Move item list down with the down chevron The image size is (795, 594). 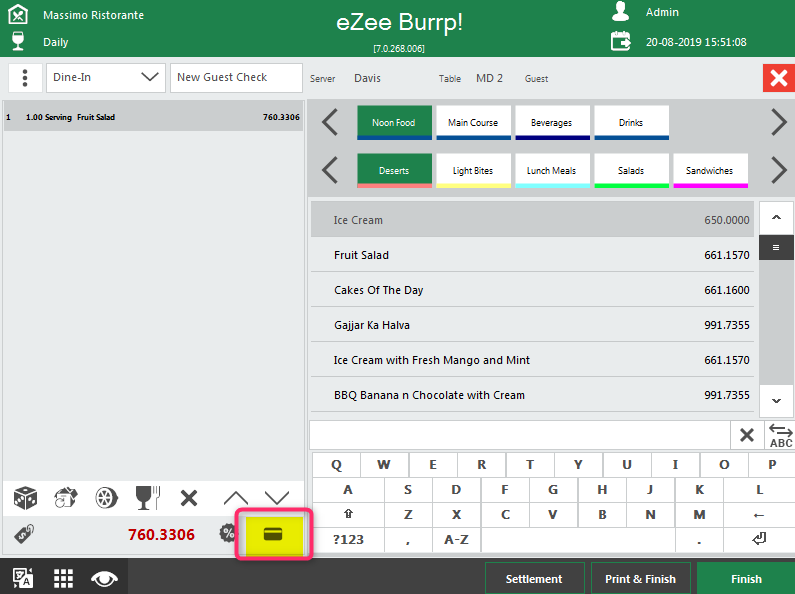click(x=776, y=400)
